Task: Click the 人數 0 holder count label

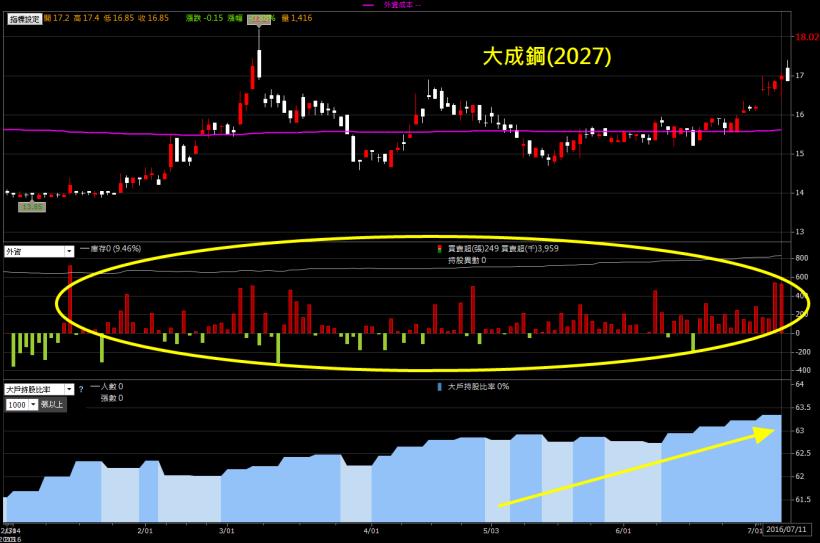Action: click(112, 387)
